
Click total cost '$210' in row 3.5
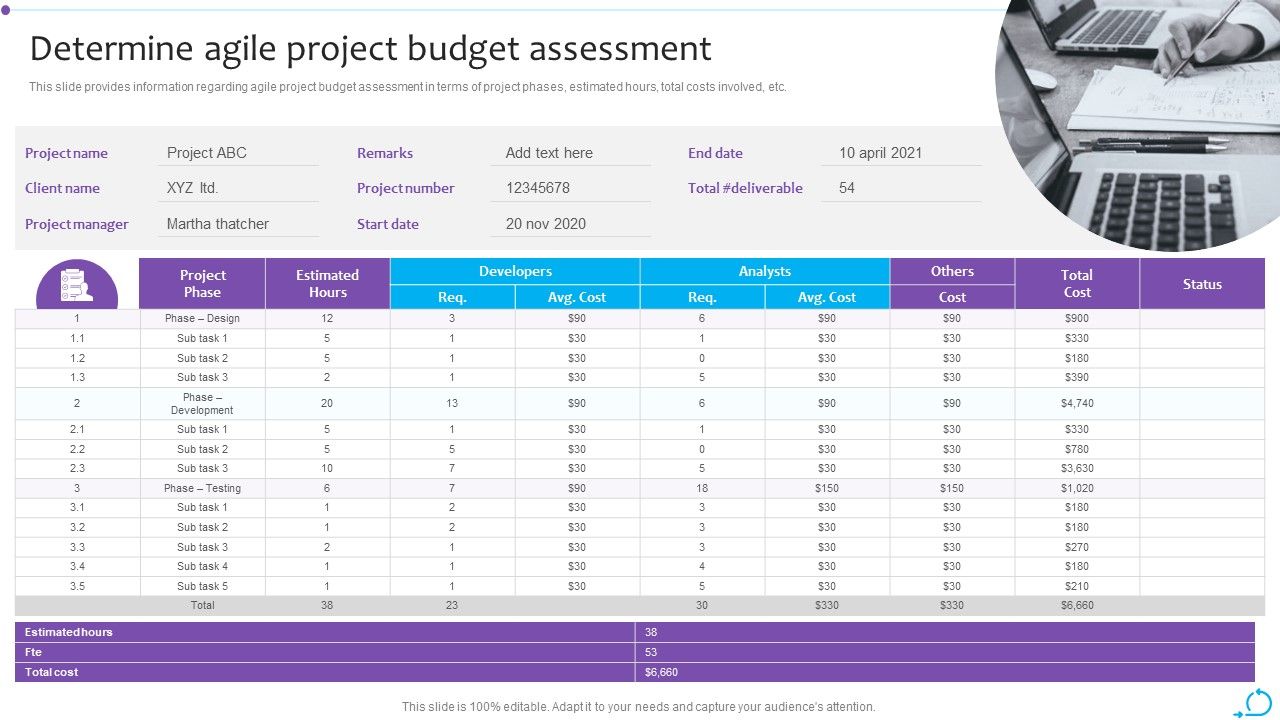1077,586
